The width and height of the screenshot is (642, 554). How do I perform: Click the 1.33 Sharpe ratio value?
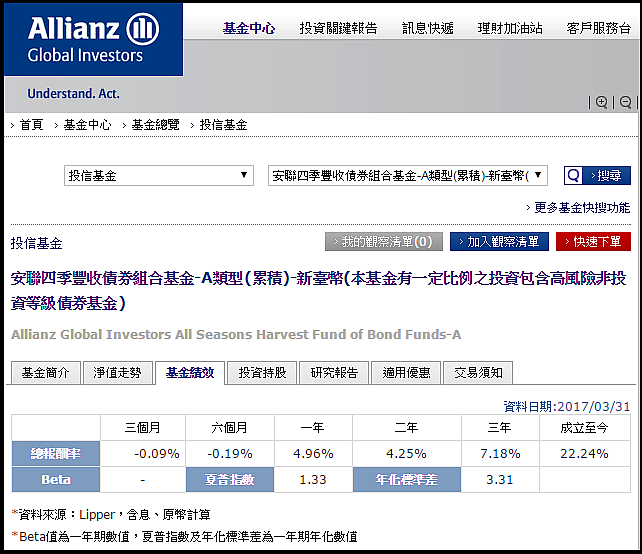pos(313,479)
